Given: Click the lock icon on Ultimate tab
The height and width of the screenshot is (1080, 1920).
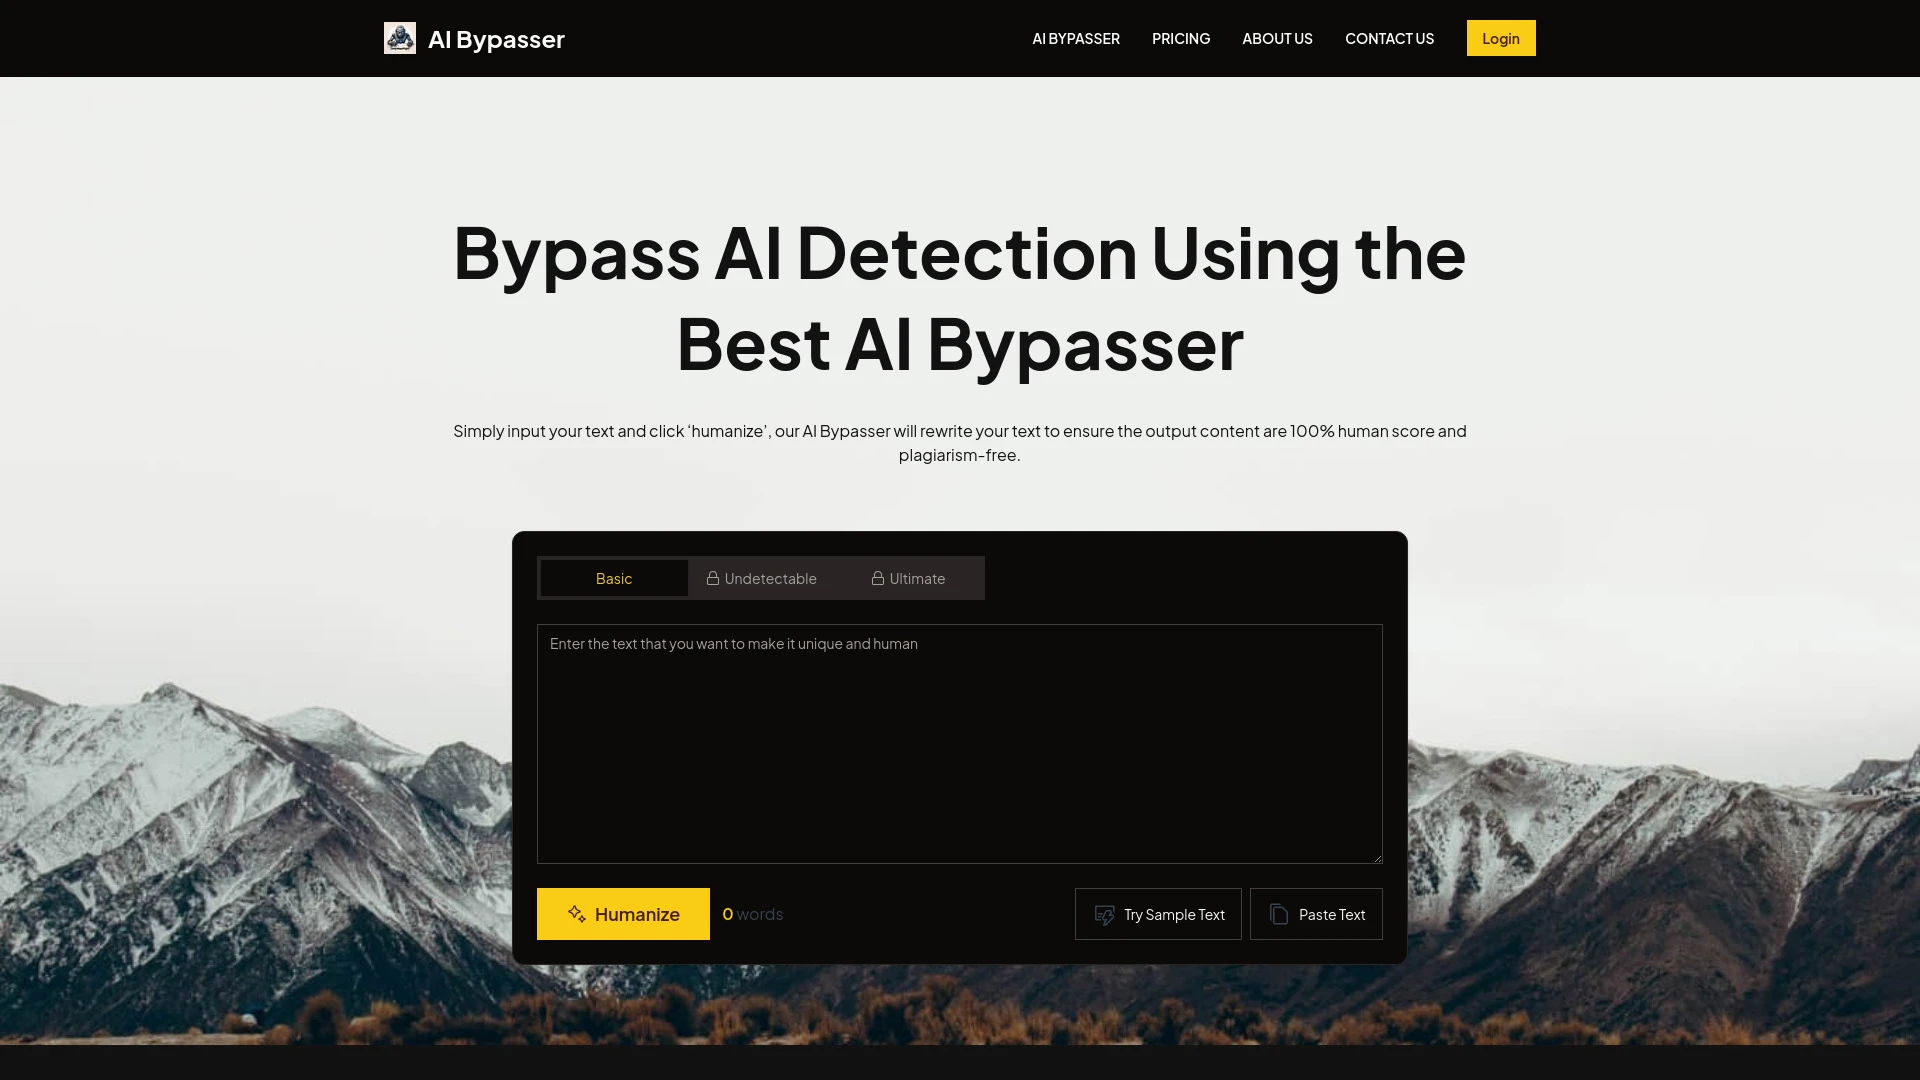Looking at the screenshot, I should coord(877,578).
